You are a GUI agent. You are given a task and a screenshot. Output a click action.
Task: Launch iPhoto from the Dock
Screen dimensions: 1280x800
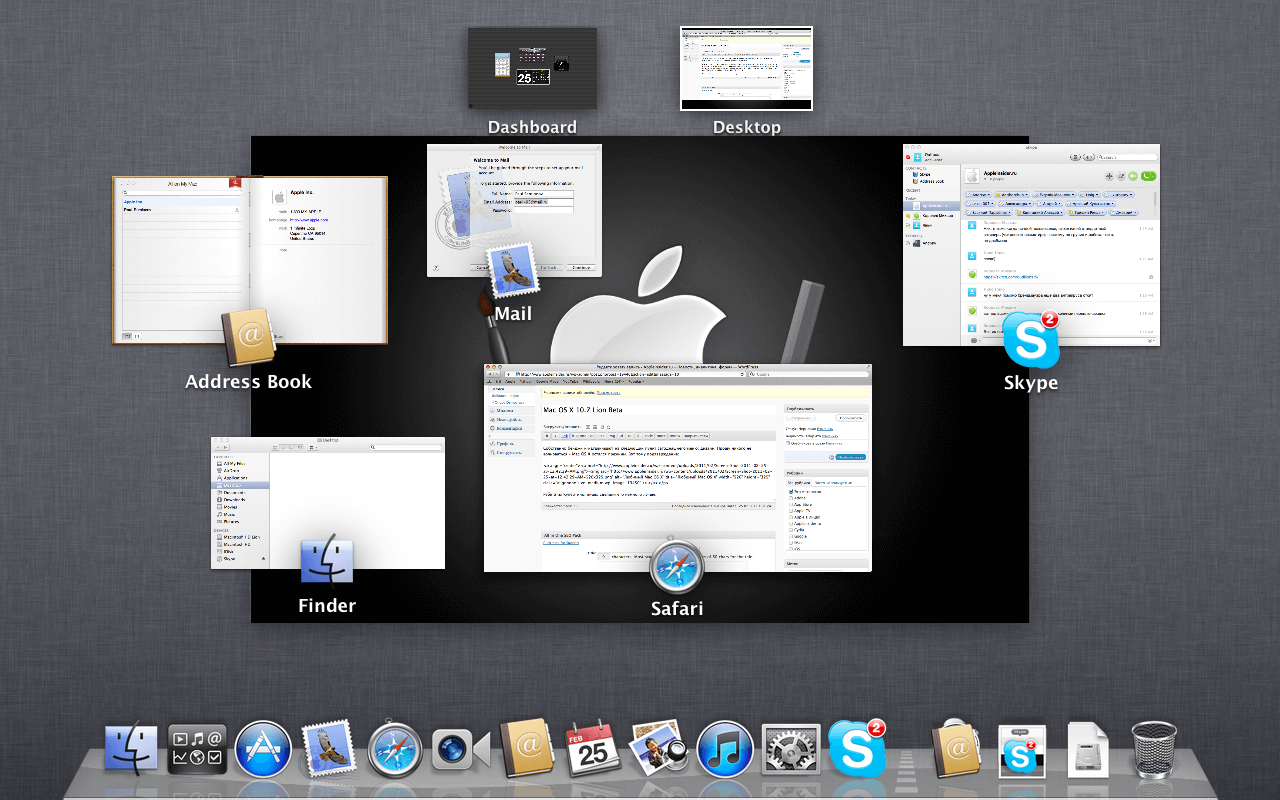click(x=659, y=749)
